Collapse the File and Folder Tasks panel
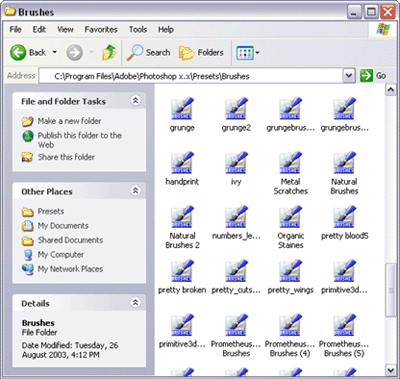The width and height of the screenshot is (400, 379). click(x=135, y=100)
